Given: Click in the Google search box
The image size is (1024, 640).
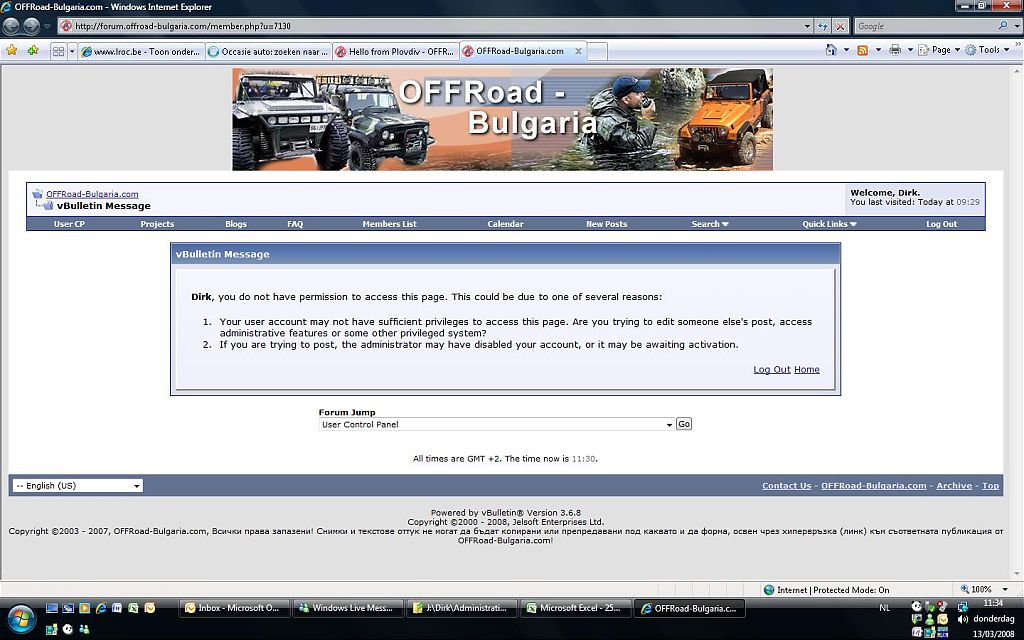Looking at the screenshot, I should [x=925, y=26].
